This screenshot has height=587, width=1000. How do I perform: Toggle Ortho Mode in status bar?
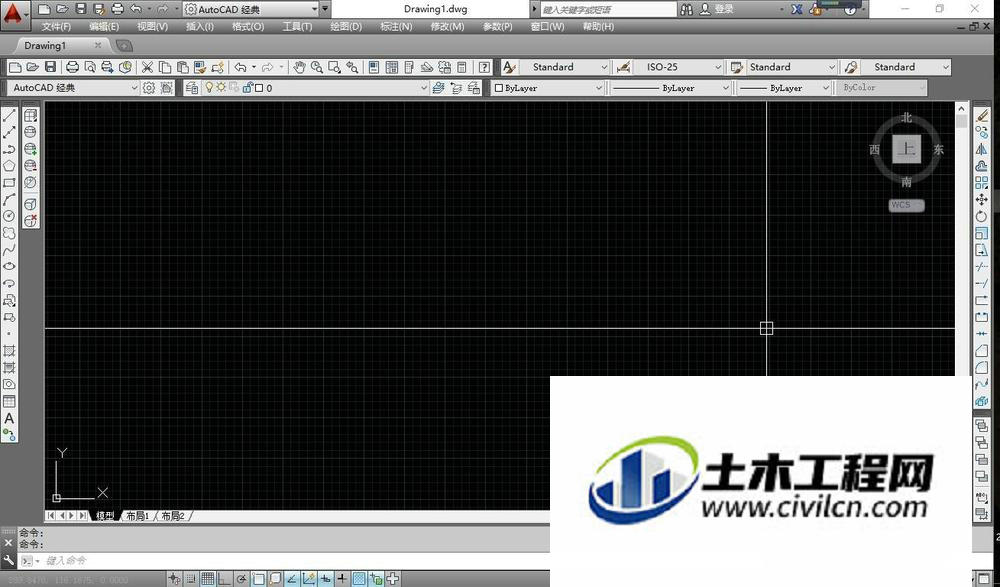click(x=224, y=579)
